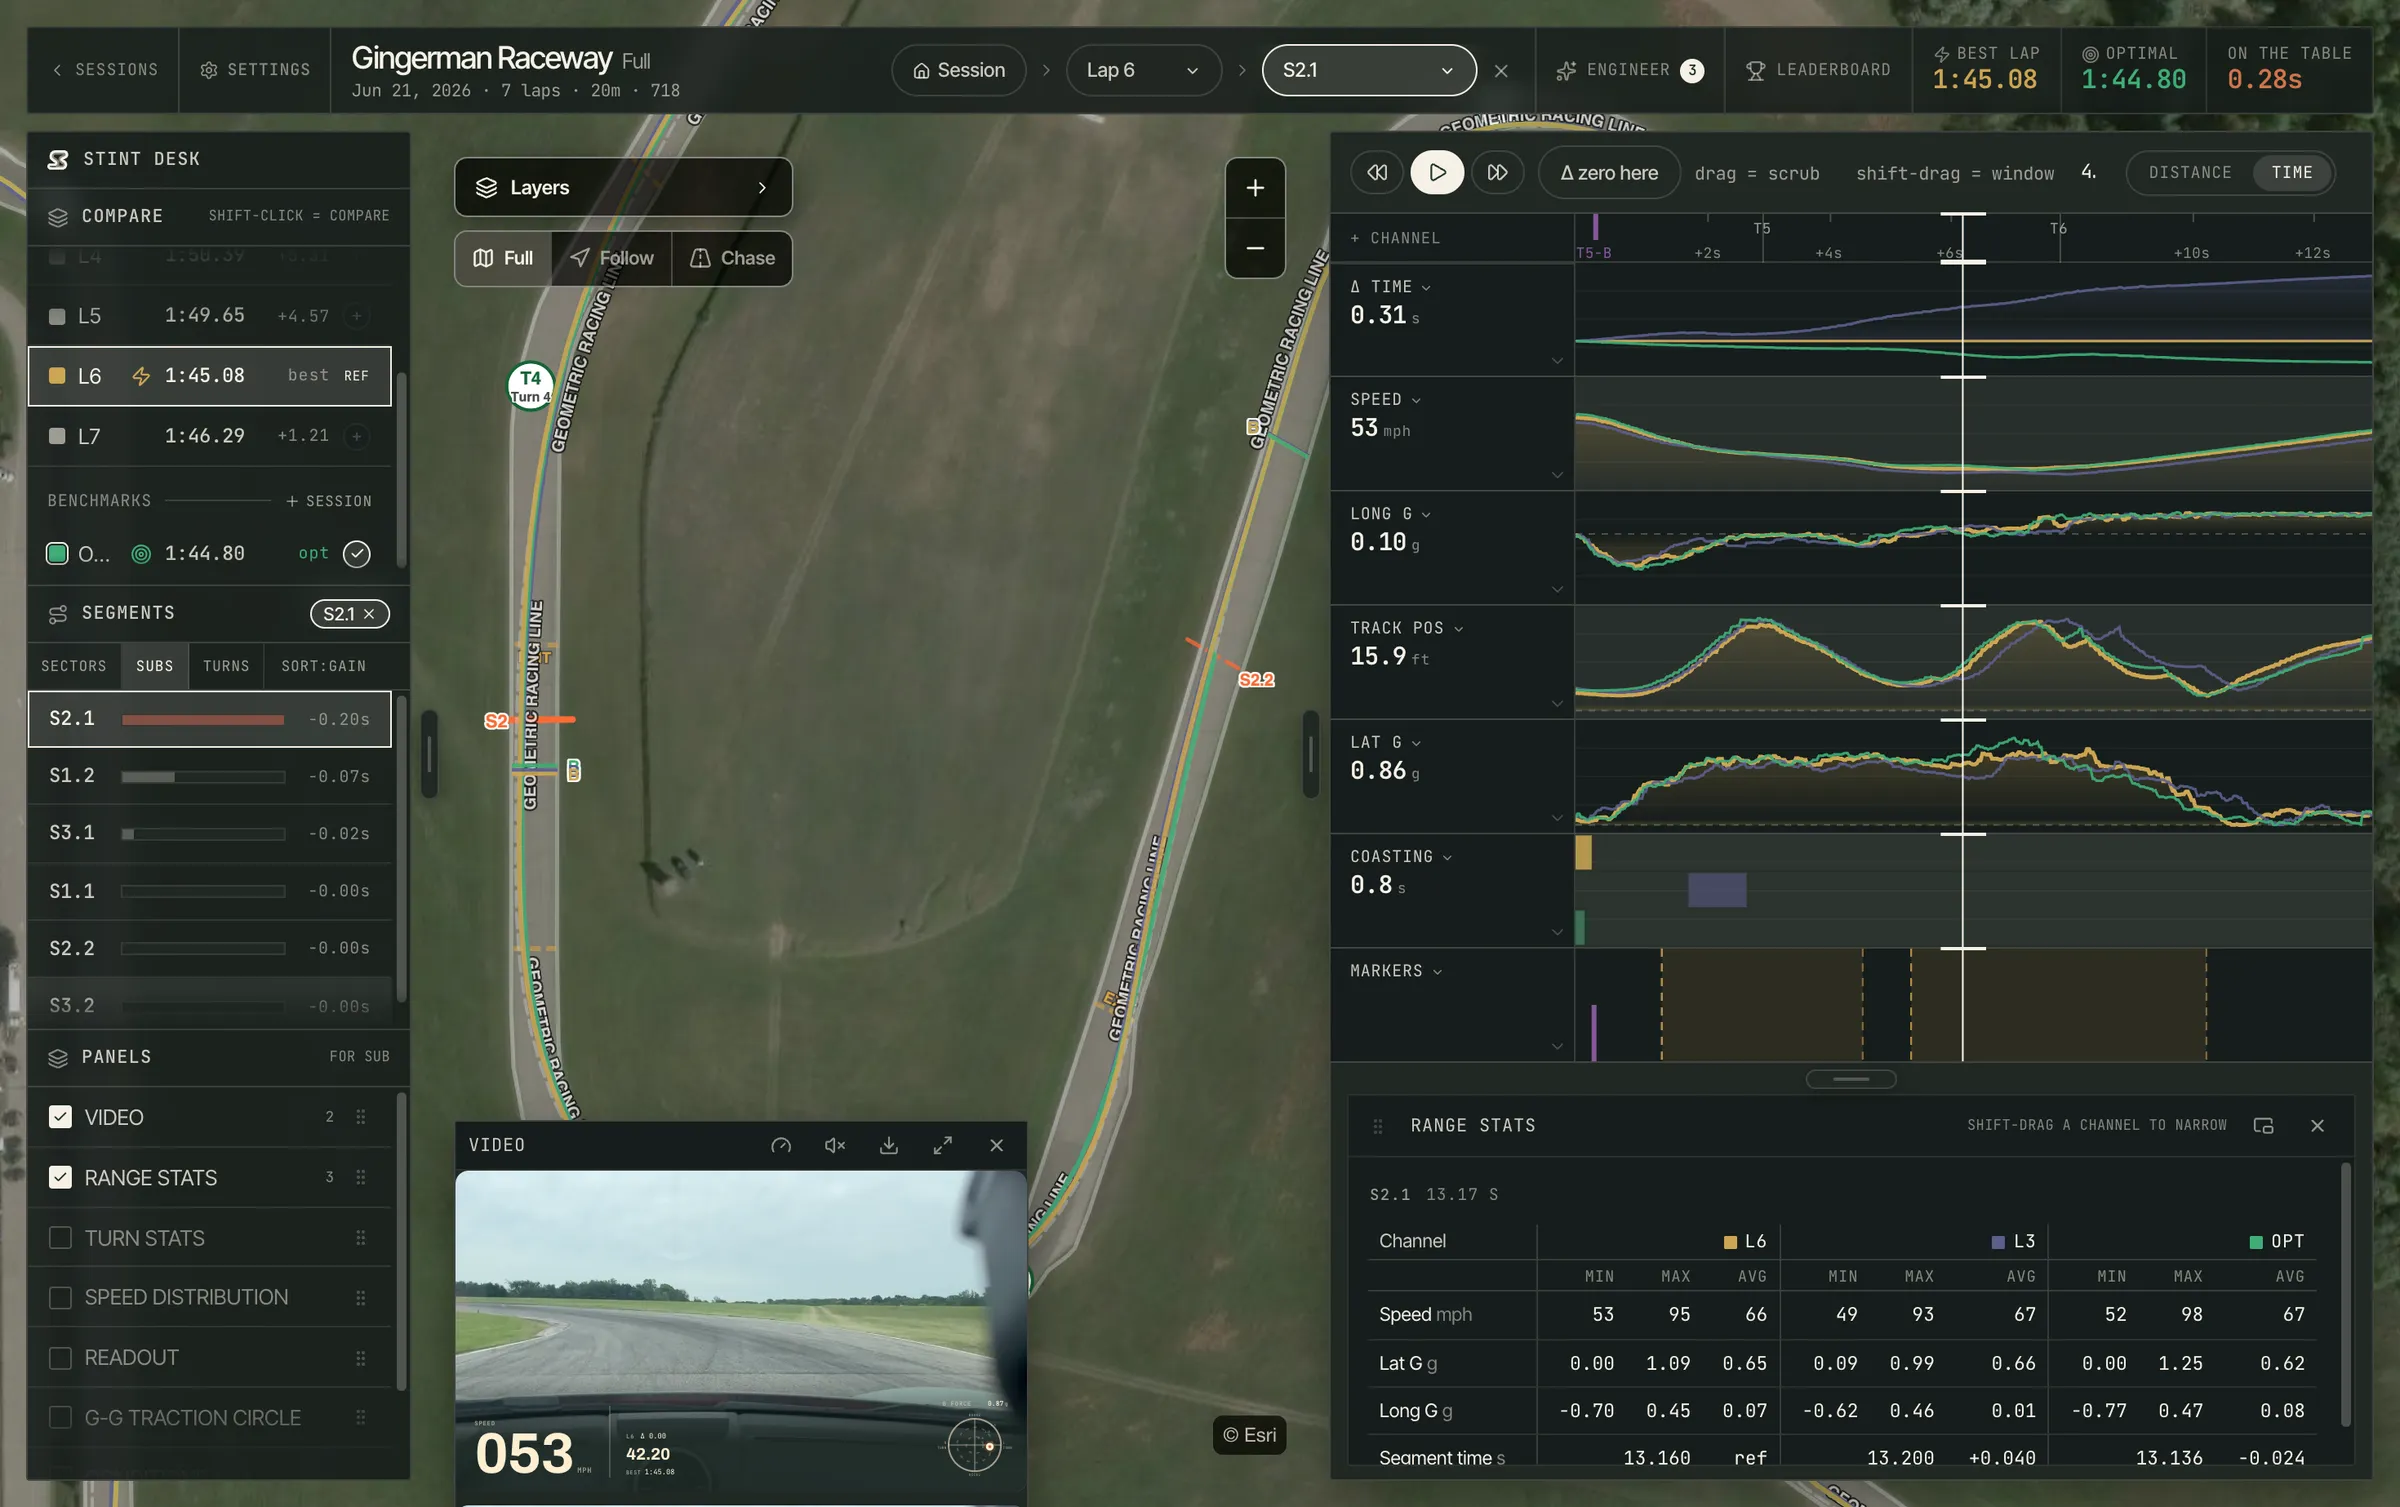2400x1507 pixels.
Task: Open the S2.1 segment dropdown
Action: (1368, 70)
